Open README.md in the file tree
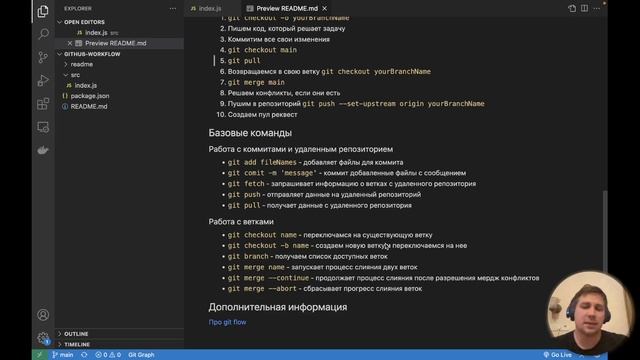 point(89,107)
